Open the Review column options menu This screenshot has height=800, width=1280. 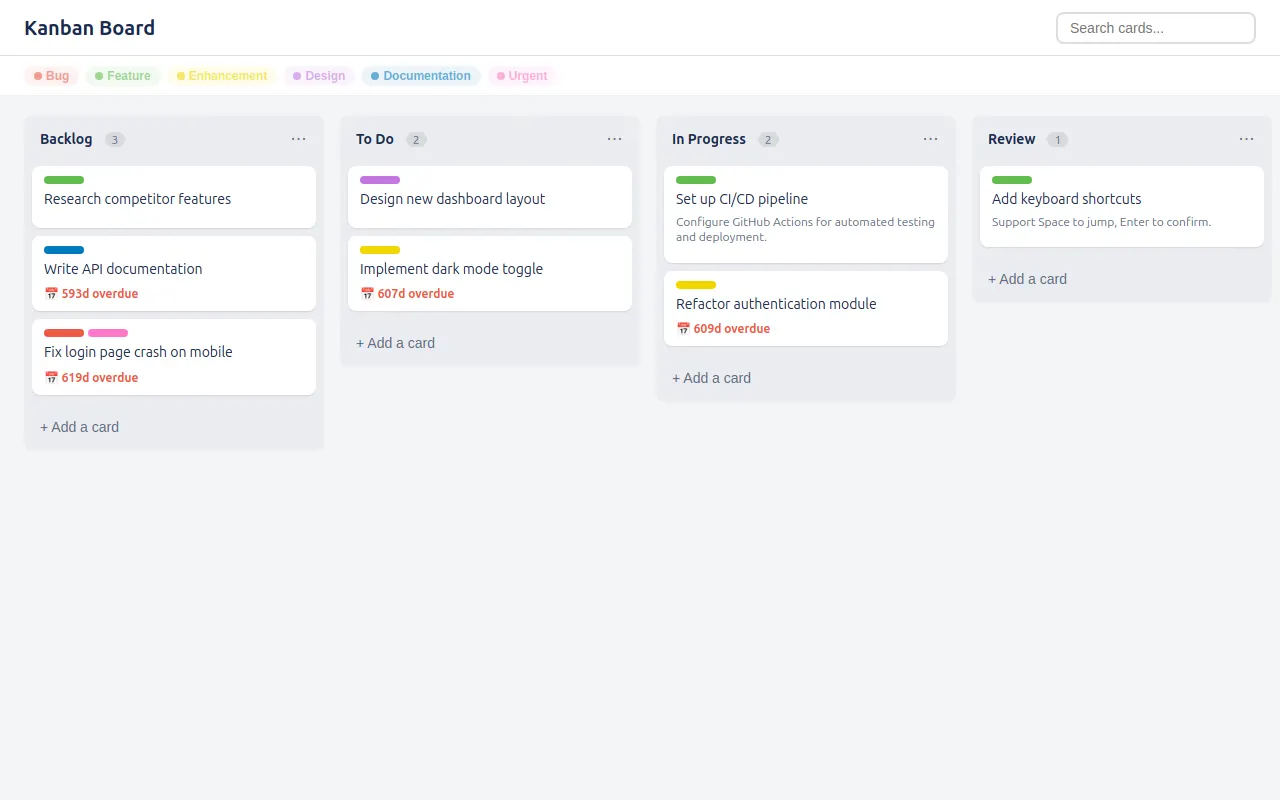point(1247,139)
